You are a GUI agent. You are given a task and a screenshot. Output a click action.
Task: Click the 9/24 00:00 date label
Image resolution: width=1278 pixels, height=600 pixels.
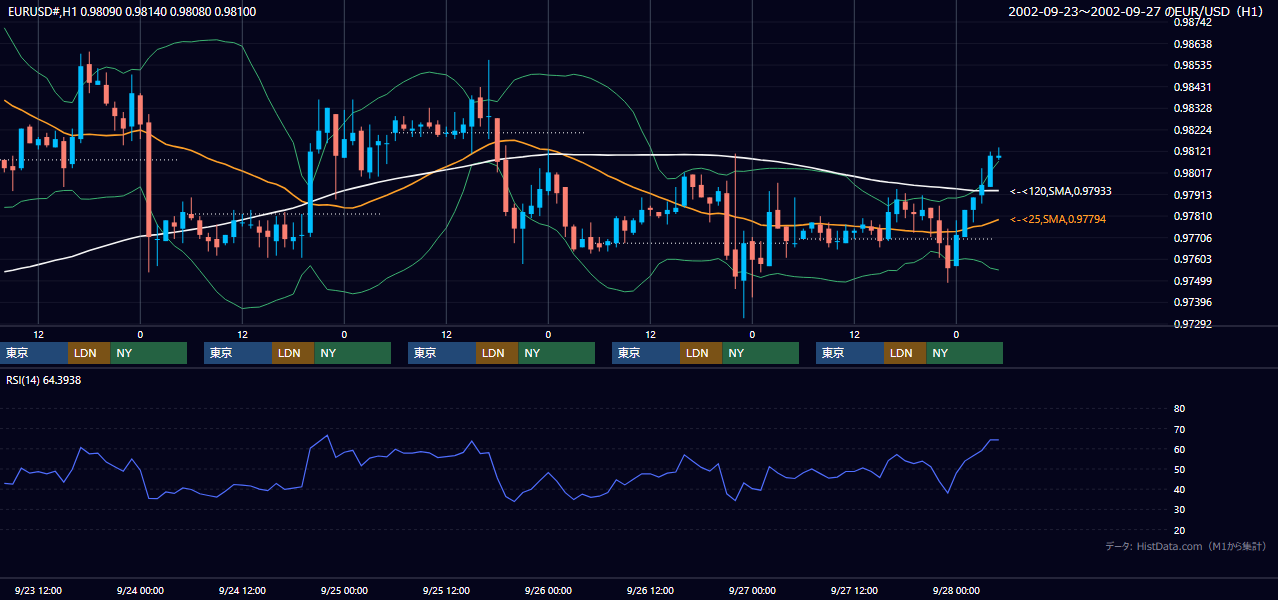pos(139,590)
